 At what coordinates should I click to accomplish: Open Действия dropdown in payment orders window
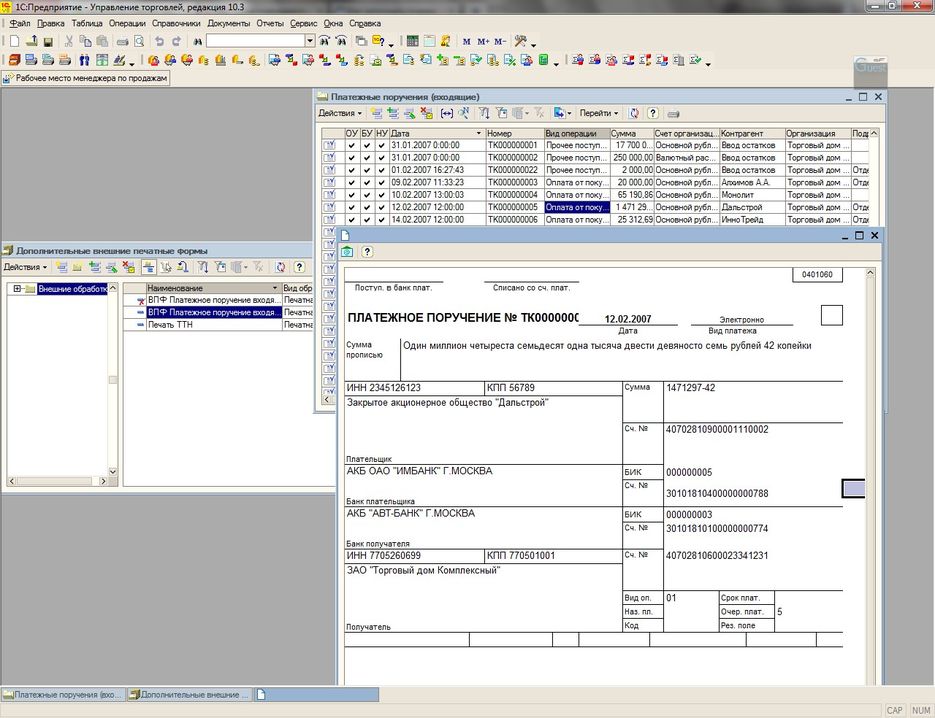(340, 113)
